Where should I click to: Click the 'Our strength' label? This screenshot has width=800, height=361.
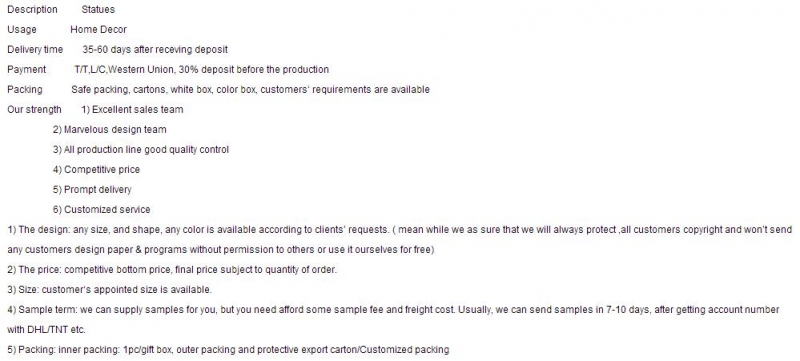pyautogui.click(x=34, y=110)
